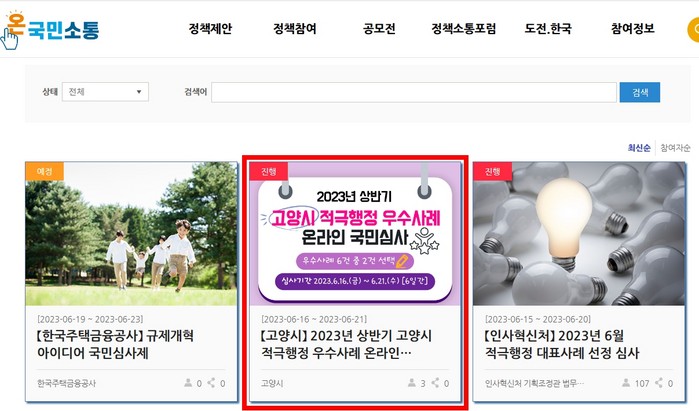Sort the list by 최신순
The image size is (699, 411).
(x=639, y=148)
